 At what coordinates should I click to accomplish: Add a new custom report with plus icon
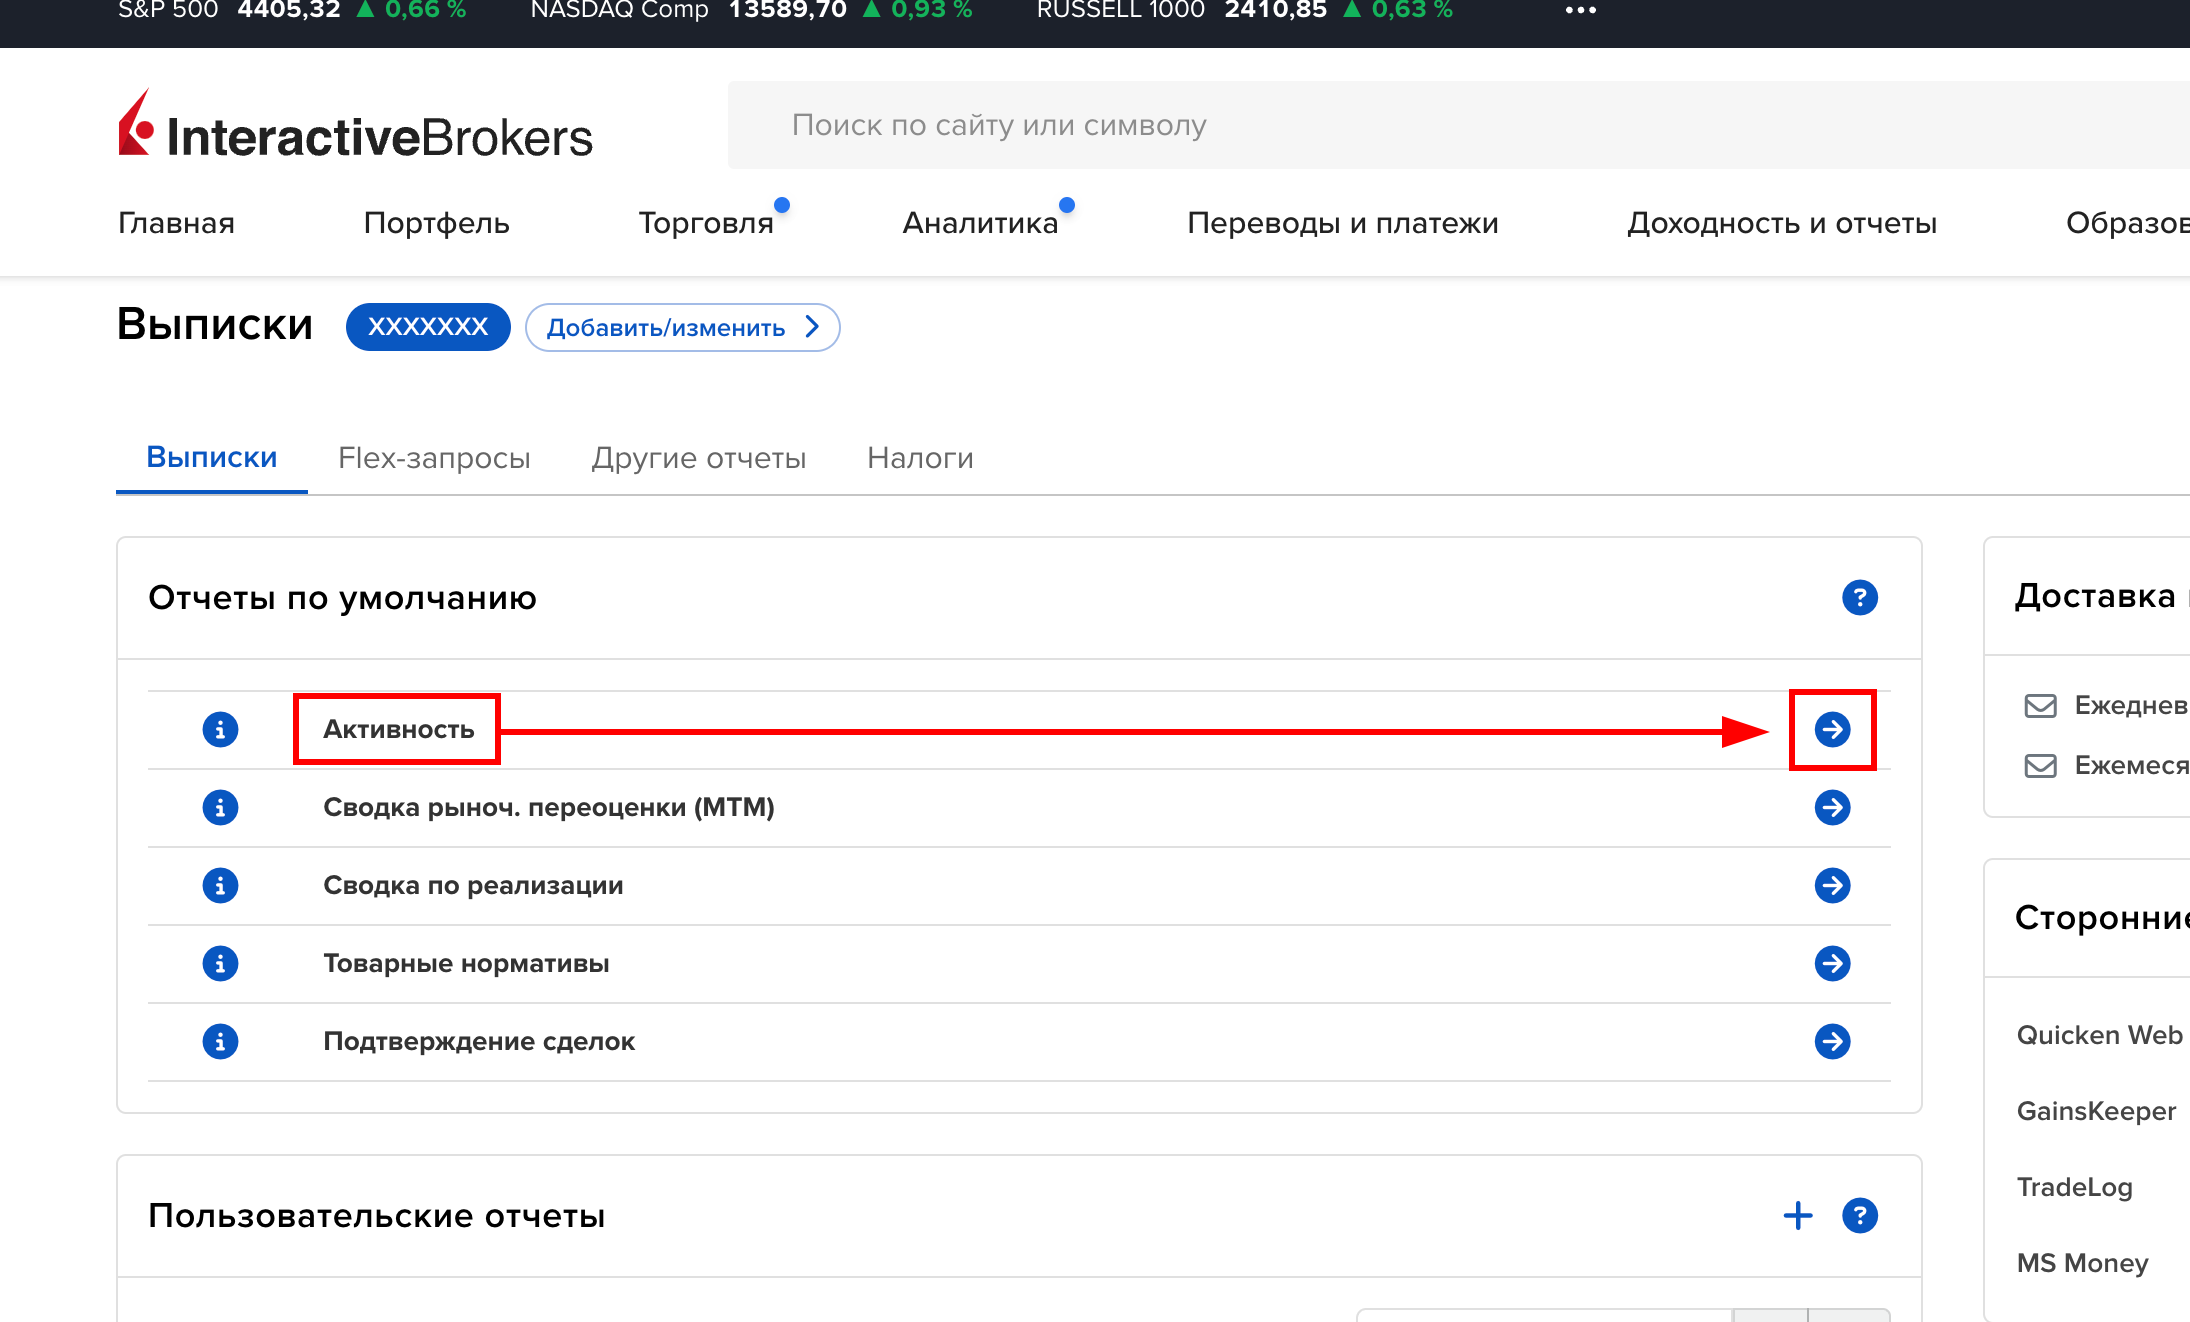pos(1798,1216)
